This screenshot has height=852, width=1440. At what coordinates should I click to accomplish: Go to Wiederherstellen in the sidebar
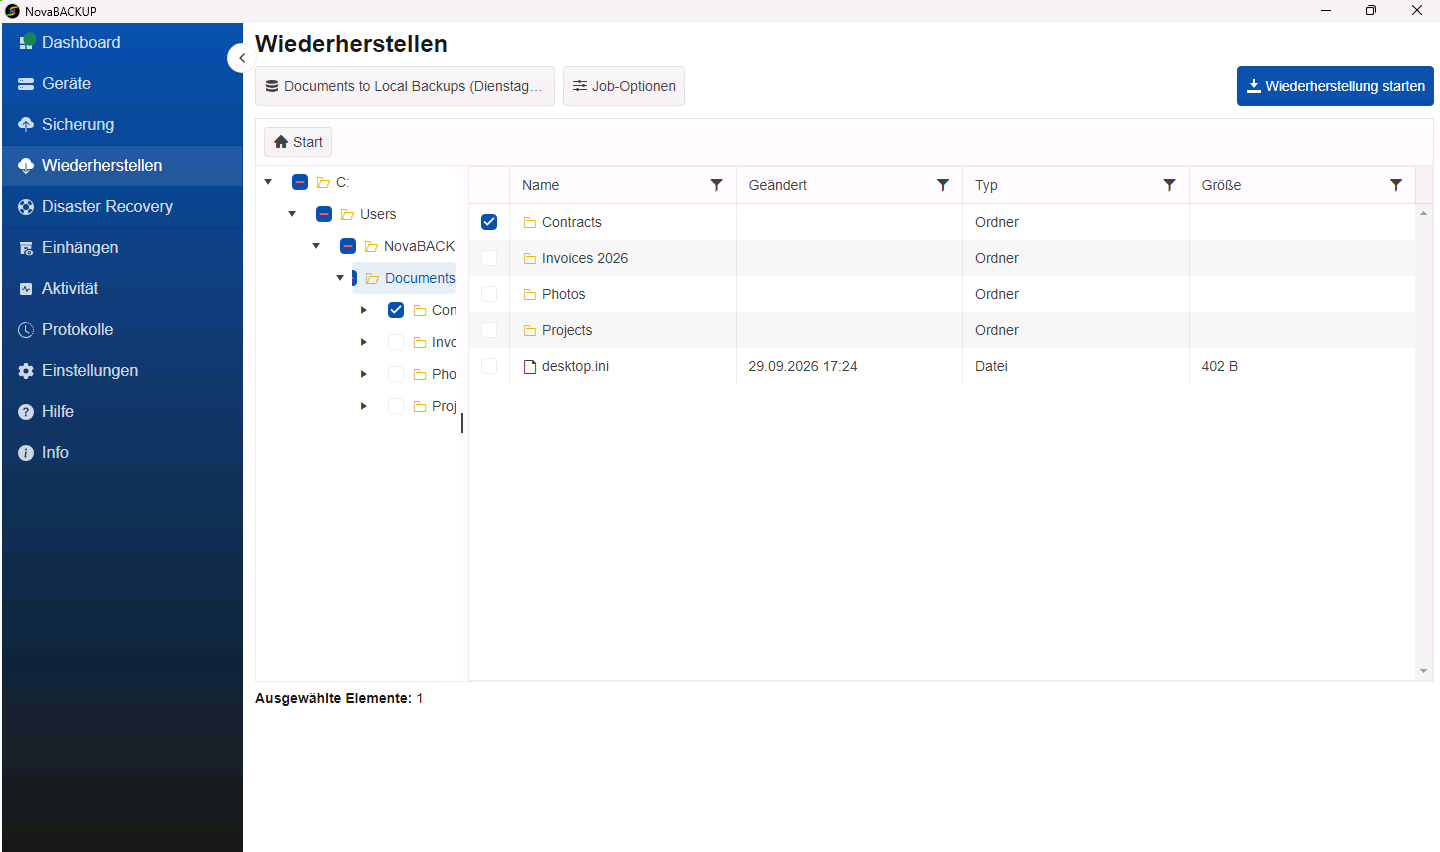click(122, 166)
